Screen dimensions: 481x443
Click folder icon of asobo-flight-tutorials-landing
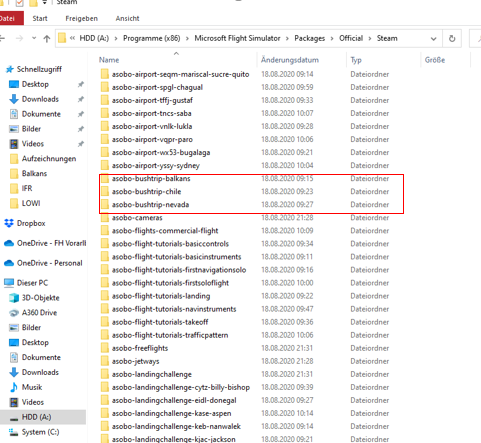click(105, 296)
